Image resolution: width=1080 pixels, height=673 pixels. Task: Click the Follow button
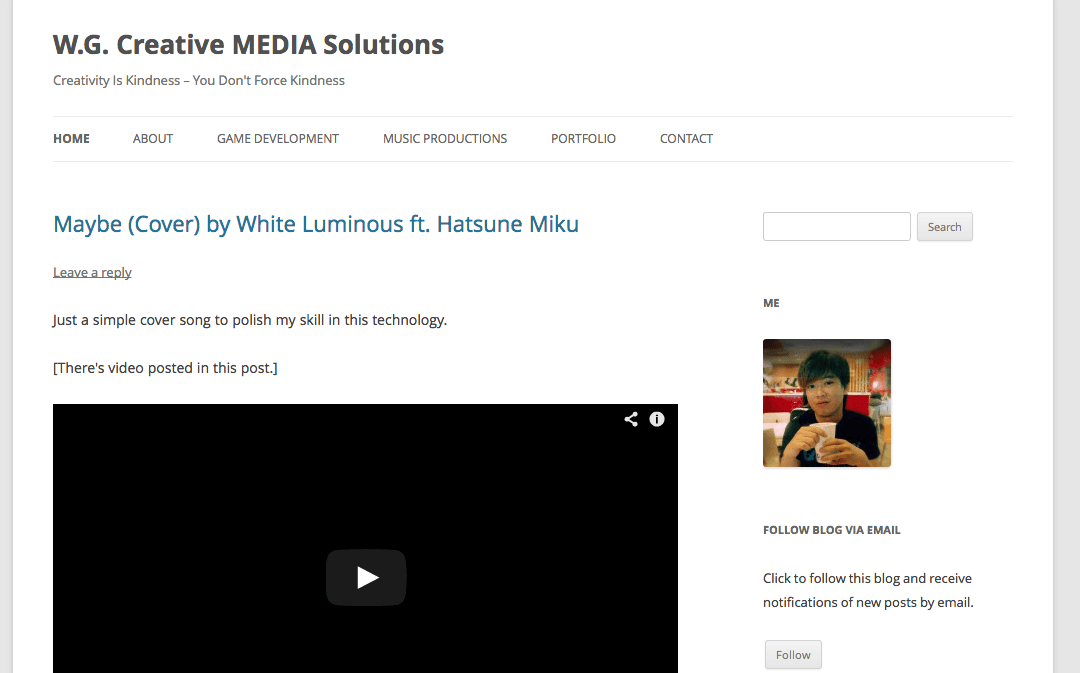click(793, 654)
